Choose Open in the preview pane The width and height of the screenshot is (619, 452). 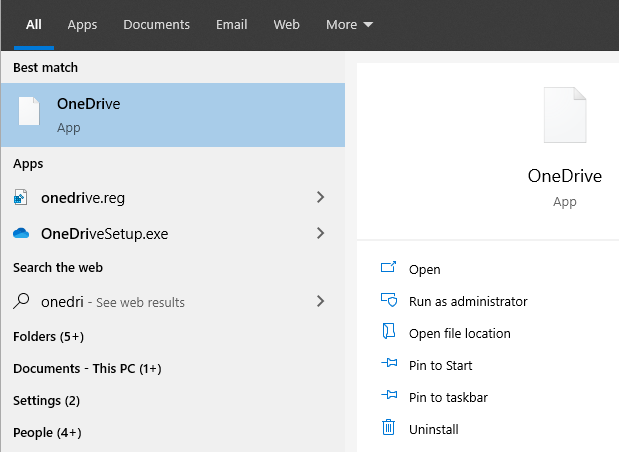coord(424,270)
